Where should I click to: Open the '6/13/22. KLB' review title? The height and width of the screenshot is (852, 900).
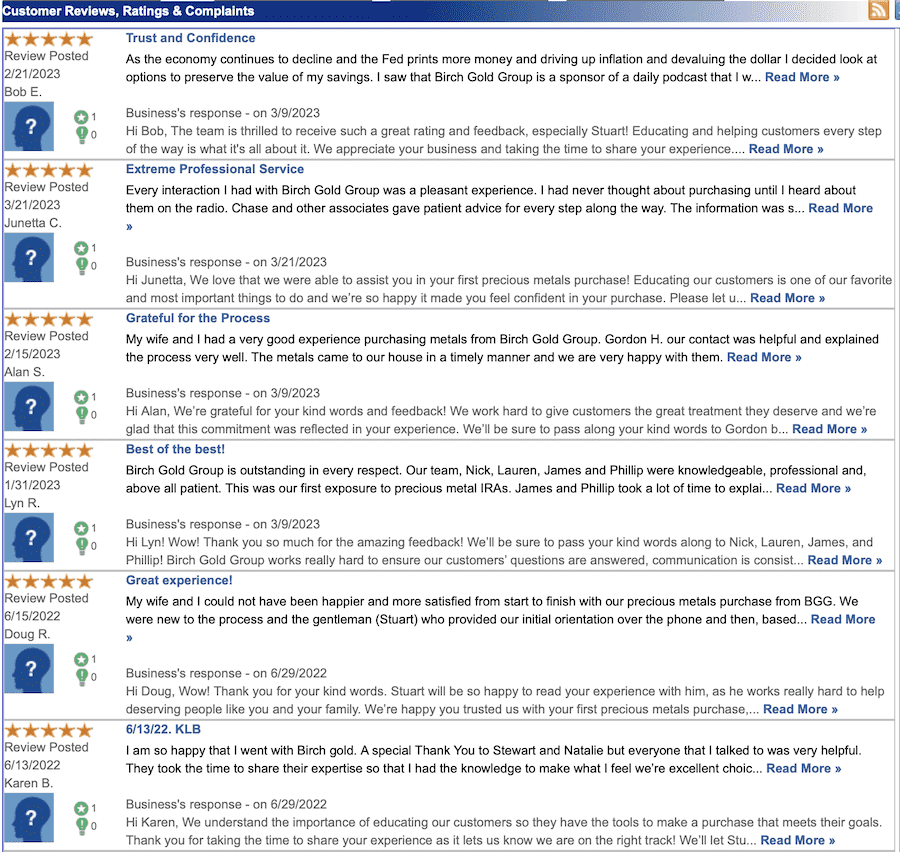point(163,729)
